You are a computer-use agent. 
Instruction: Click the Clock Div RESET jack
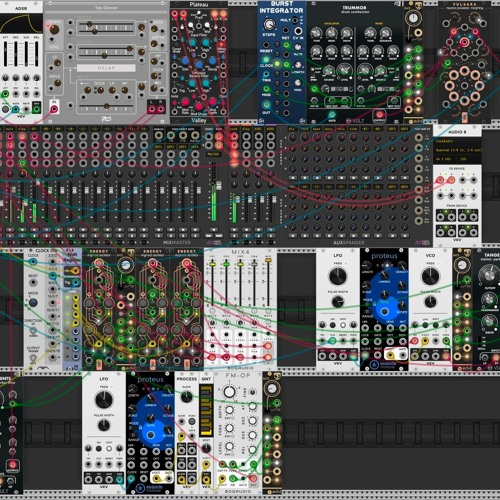(33, 283)
